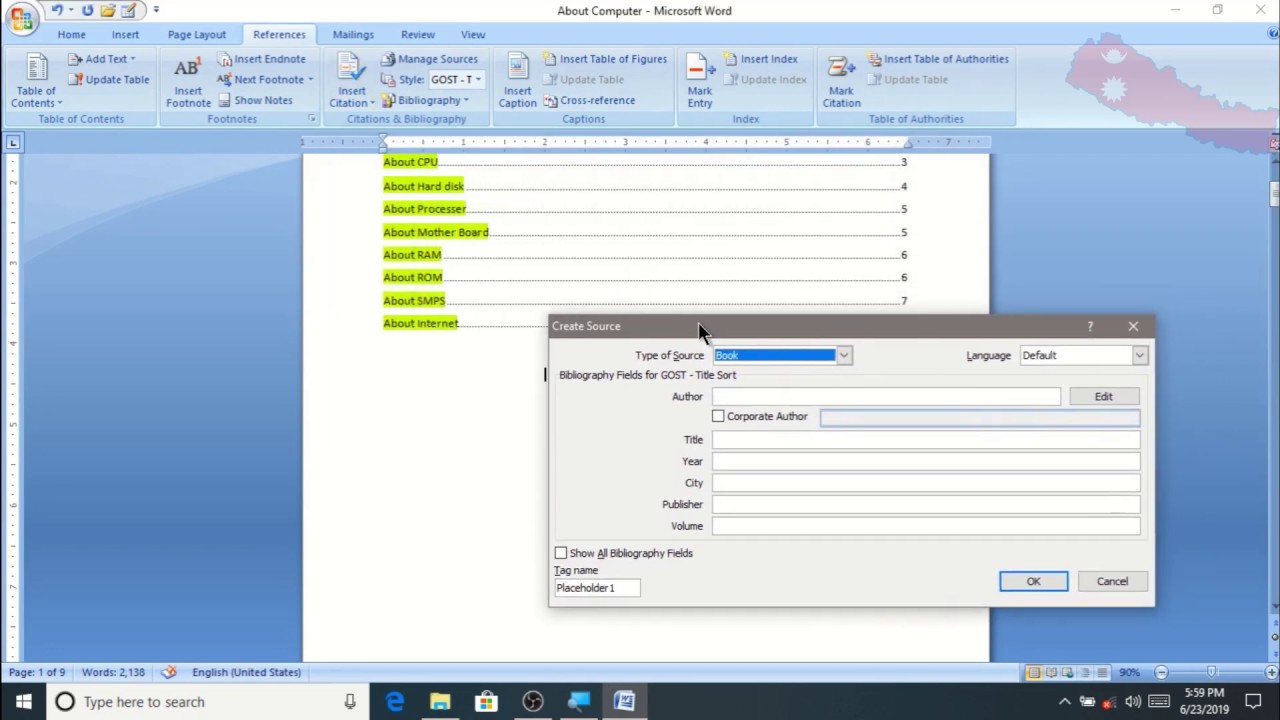1280x720 pixels.
Task: Click the zoom out minus button
Action: (1161, 672)
